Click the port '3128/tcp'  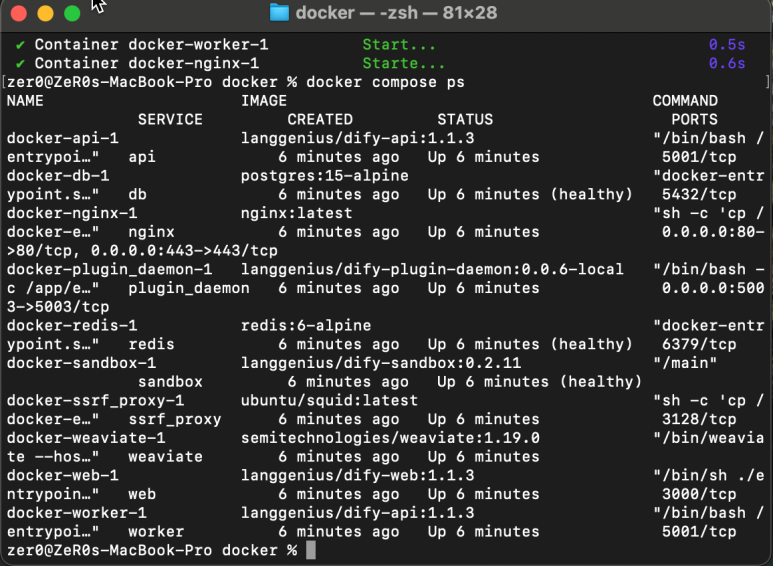(699, 419)
